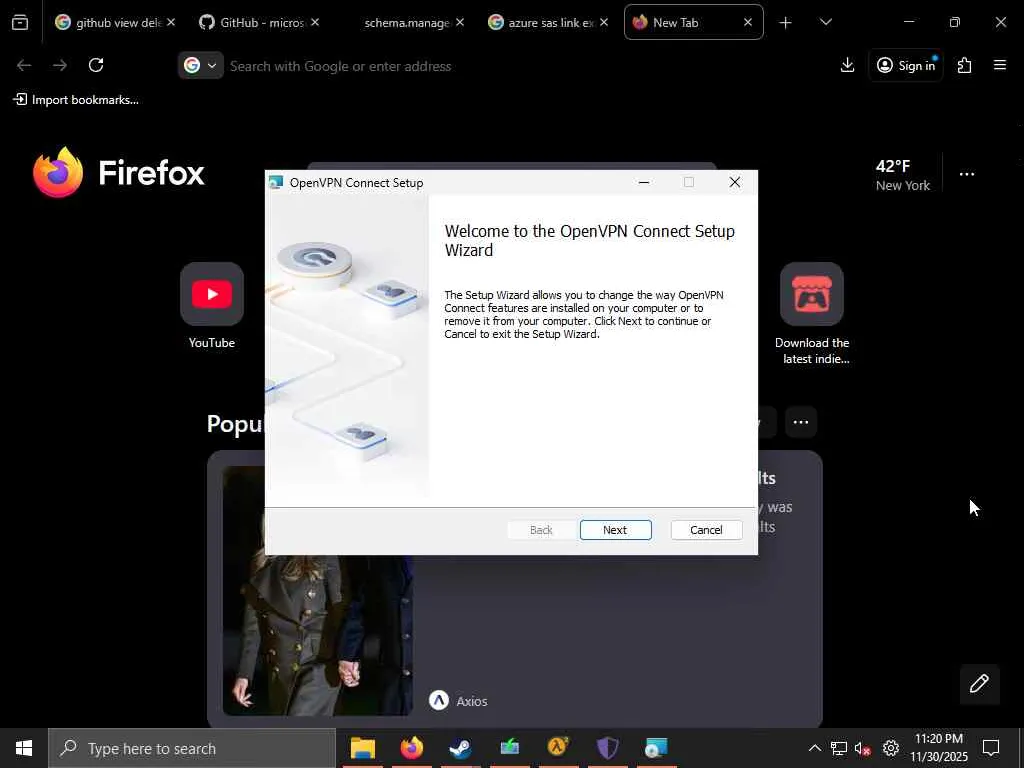Click Next in OpenVPN Connect Setup
Screen dimensions: 1024x768
[x=615, y=530]
